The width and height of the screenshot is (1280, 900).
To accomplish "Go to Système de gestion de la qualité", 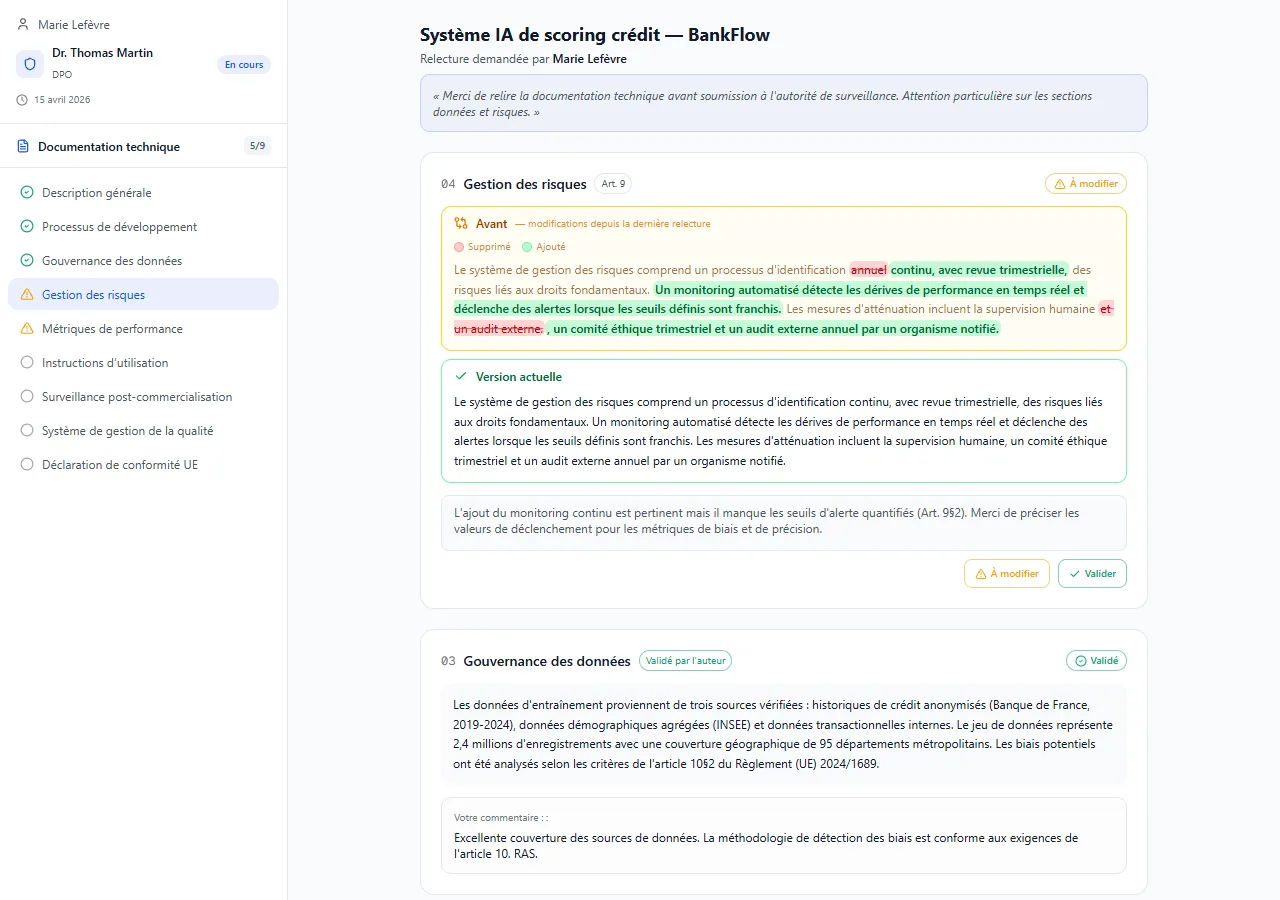I will tap(127, 431).
